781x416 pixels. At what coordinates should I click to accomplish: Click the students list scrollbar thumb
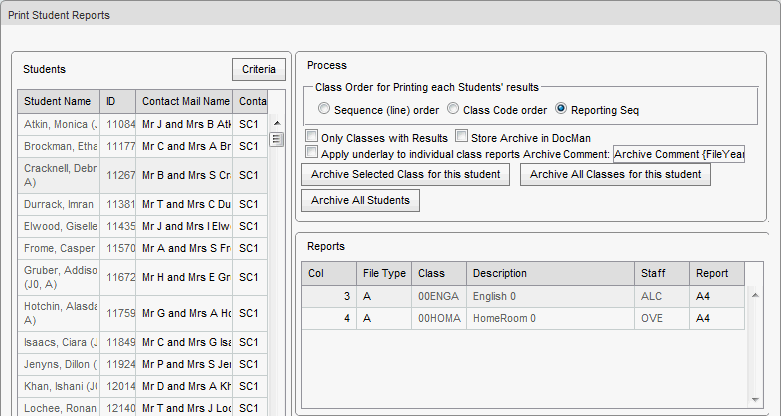point(277,139)
